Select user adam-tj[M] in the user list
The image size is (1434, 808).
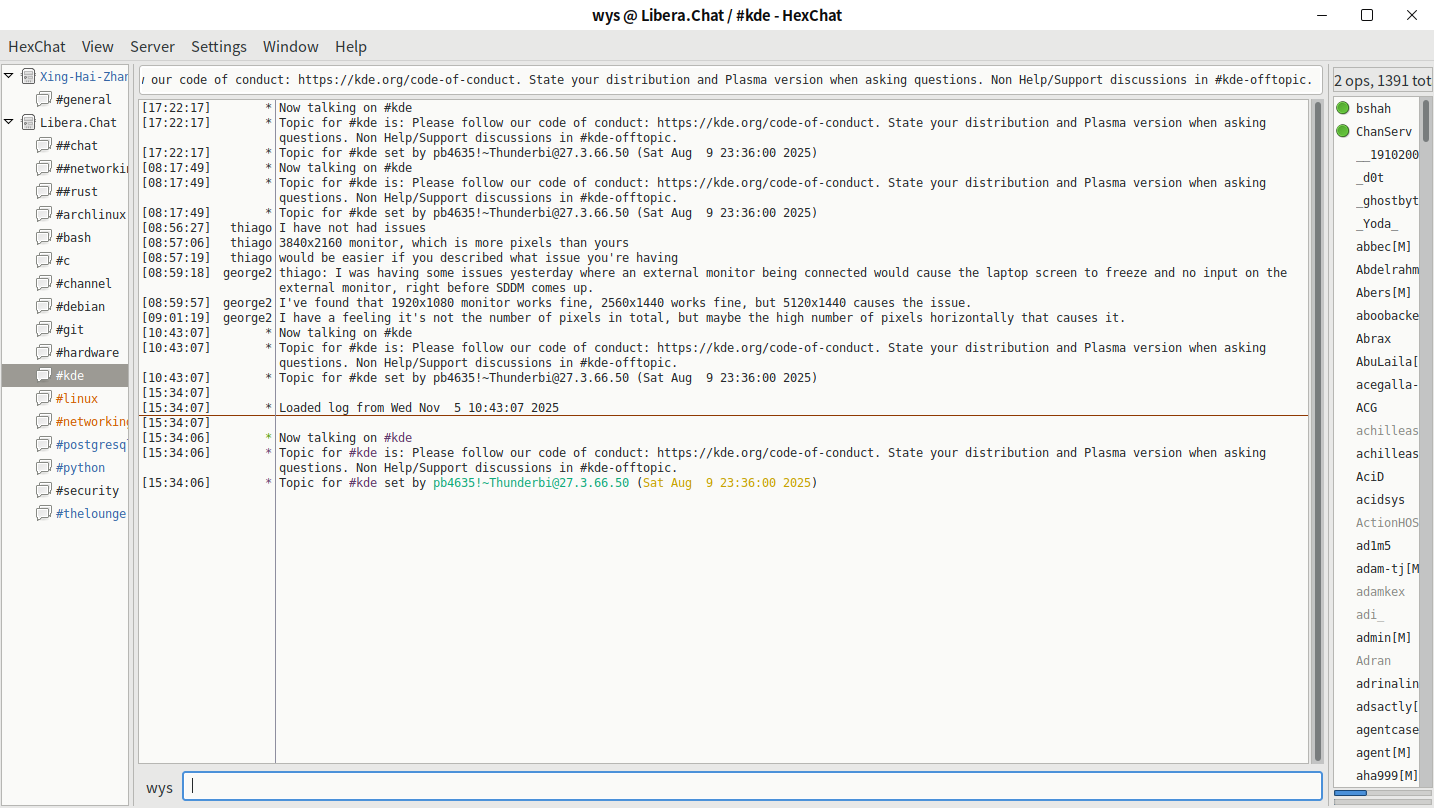point(1387,569)
